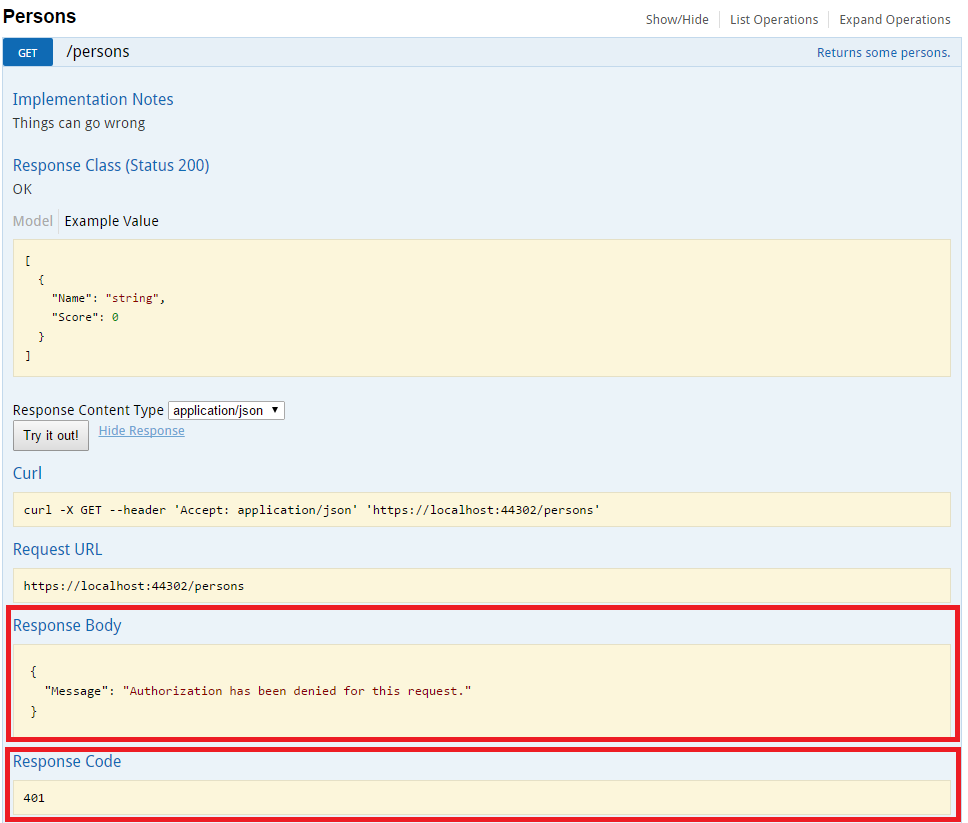Image resolution: width=968 pixels, height=823 pixels.
Task: Click the Persons section heading
Action: [40, 17]
